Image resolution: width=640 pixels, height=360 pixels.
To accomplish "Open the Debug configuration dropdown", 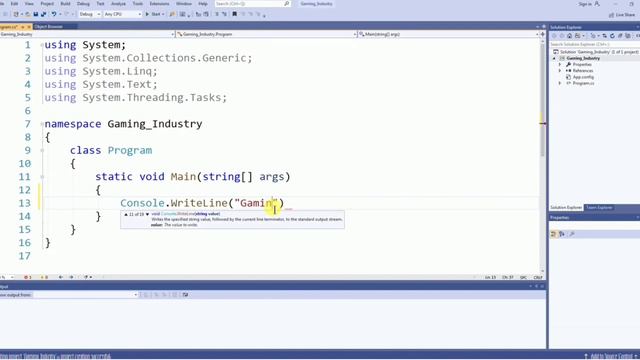I will [x=89, y=14].
